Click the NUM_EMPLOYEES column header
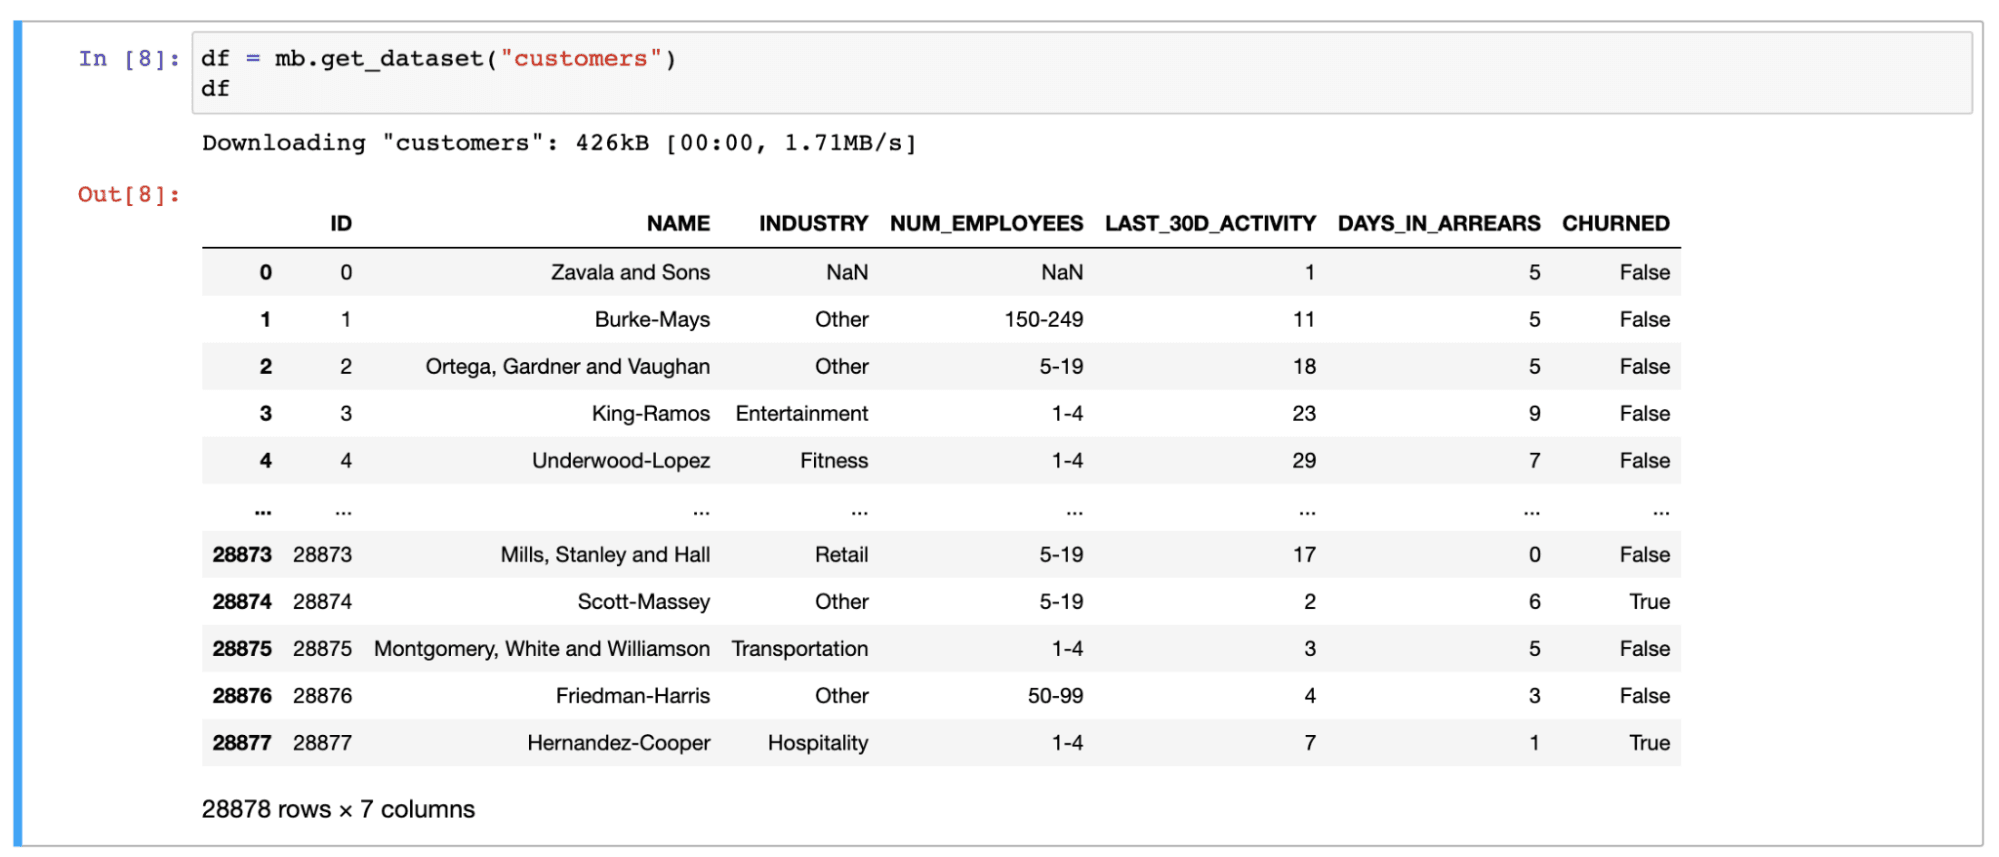The image size is (1999, 857). coord(986,224)
